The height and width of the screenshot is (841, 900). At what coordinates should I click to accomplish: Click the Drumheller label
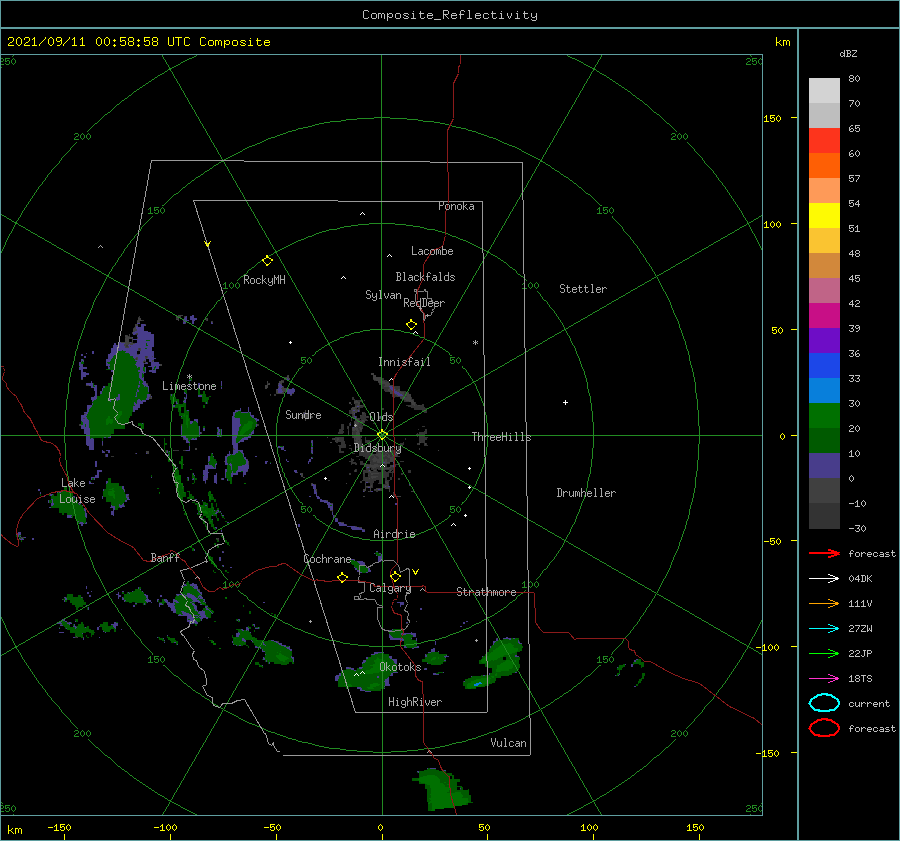point(586,493)
